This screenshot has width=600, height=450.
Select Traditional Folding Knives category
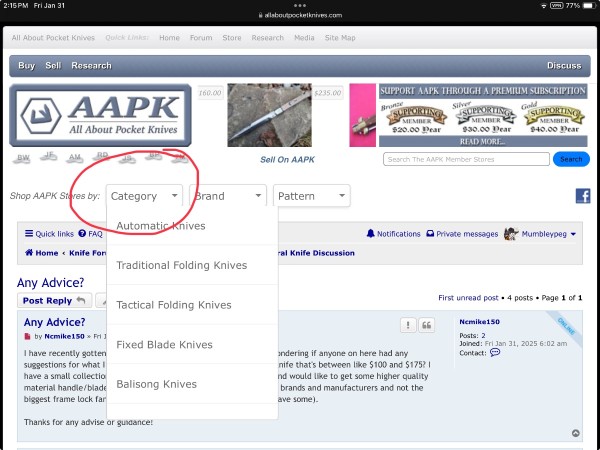(x=192, y=265)
